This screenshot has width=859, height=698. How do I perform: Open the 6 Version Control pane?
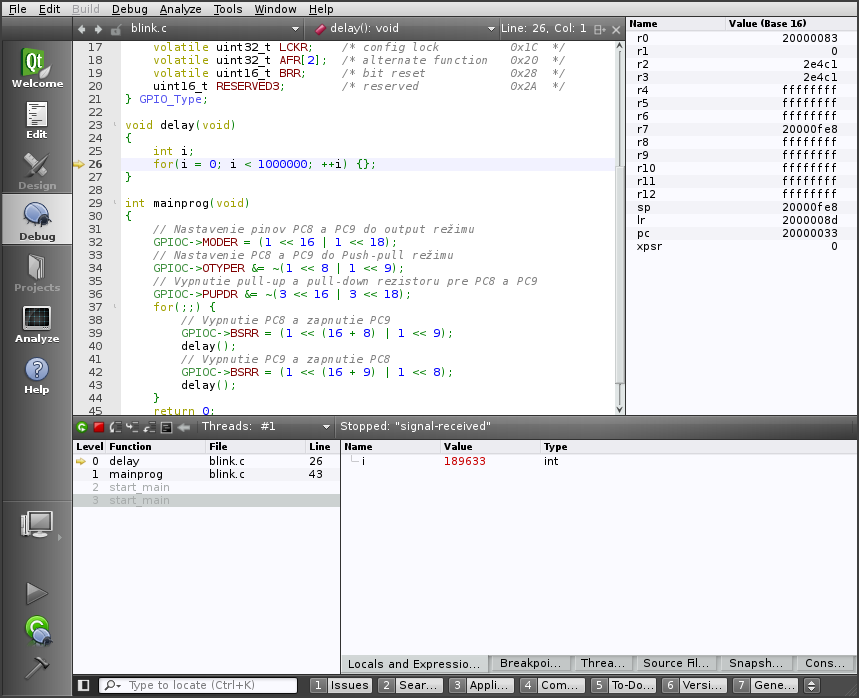coord(694,685)
